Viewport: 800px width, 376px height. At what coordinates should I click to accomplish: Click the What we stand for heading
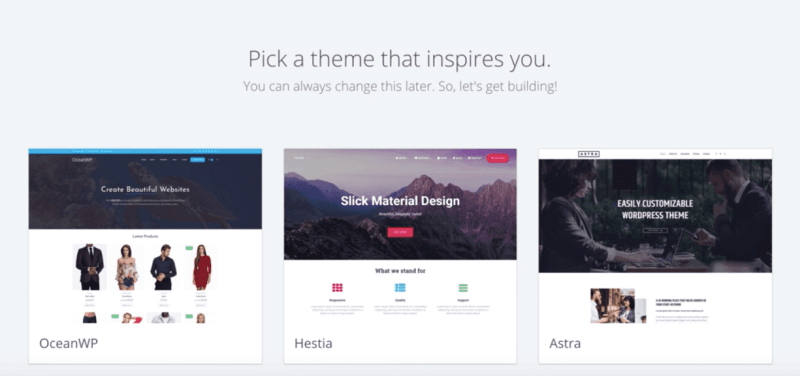click(400, 271)
